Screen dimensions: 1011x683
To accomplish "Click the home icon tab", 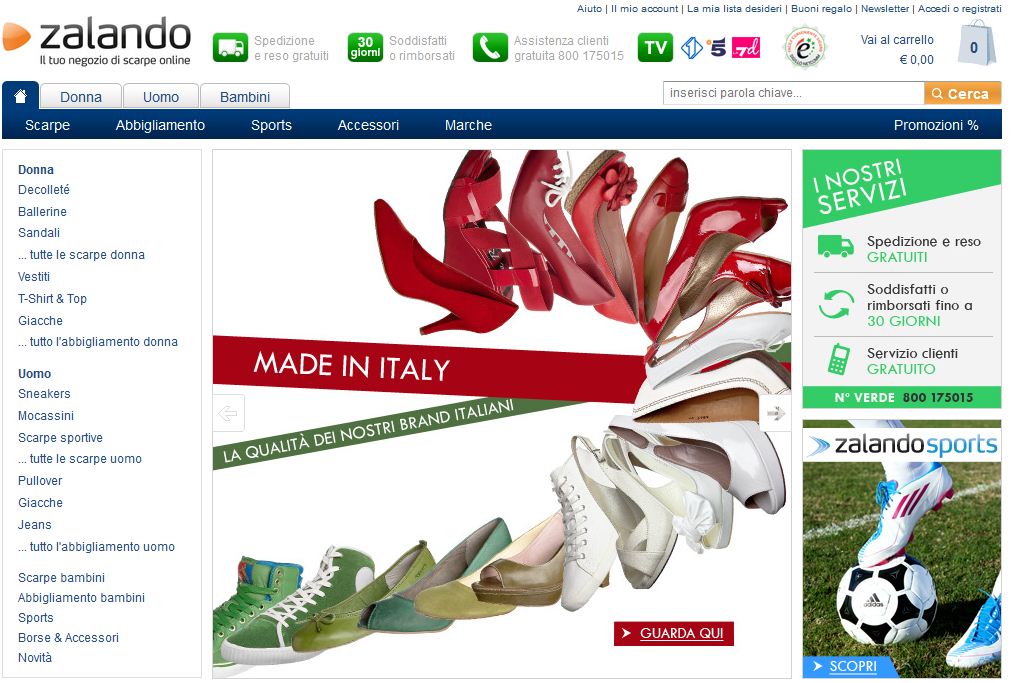I will point(20,96).
